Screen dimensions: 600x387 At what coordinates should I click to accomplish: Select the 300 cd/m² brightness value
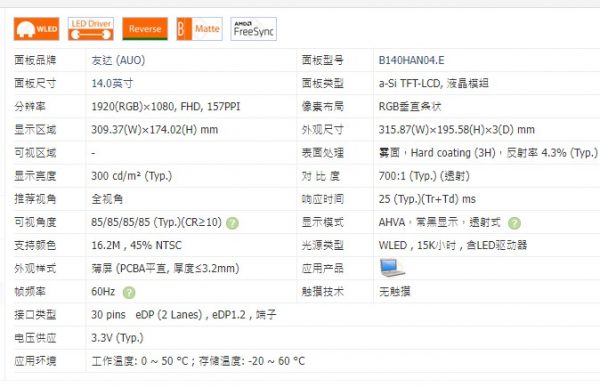click(132, 176)
